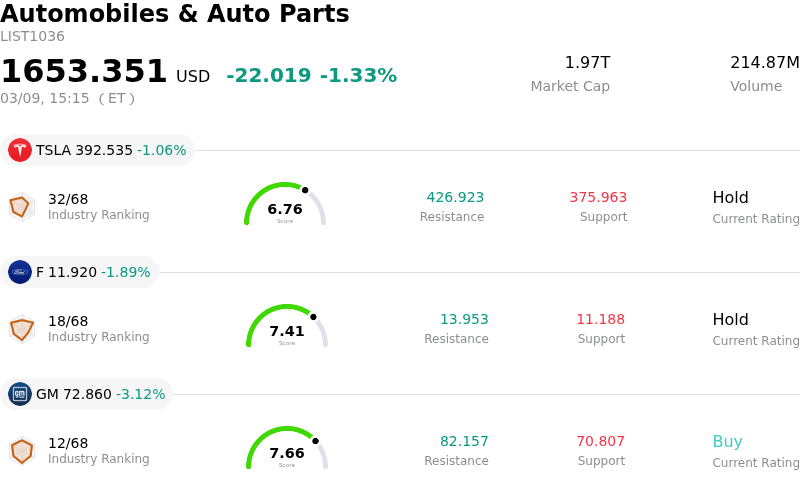800x488 pixels.
Task: Click the TSLA 6.76 score gauge
Action: pos(285,205)
